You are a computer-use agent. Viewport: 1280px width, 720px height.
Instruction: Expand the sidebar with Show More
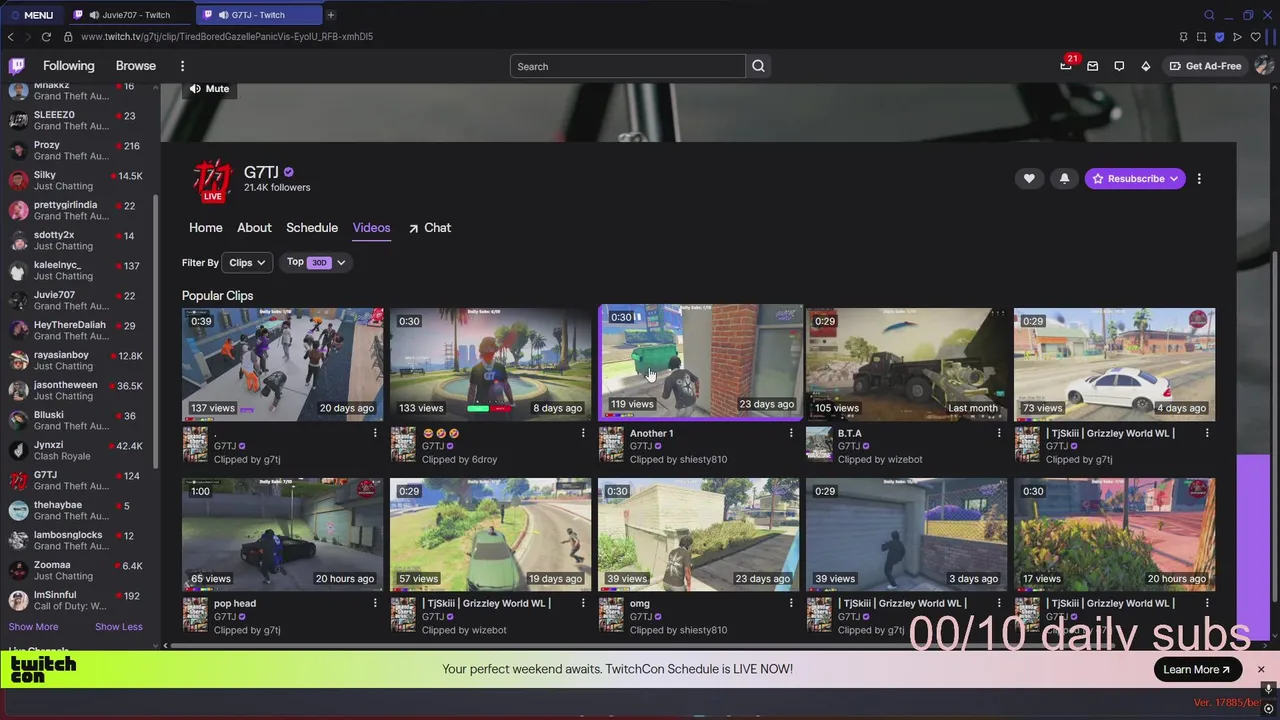[33, 627]
